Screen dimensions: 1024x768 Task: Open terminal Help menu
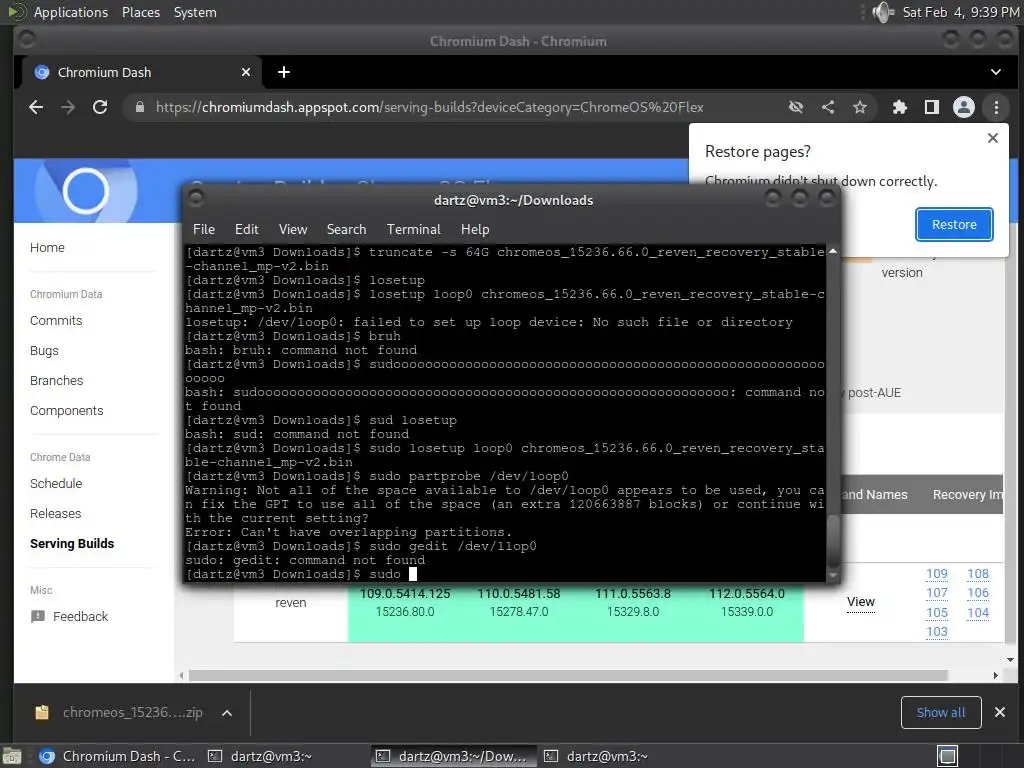pyautogui.click(x=475, y=229)
